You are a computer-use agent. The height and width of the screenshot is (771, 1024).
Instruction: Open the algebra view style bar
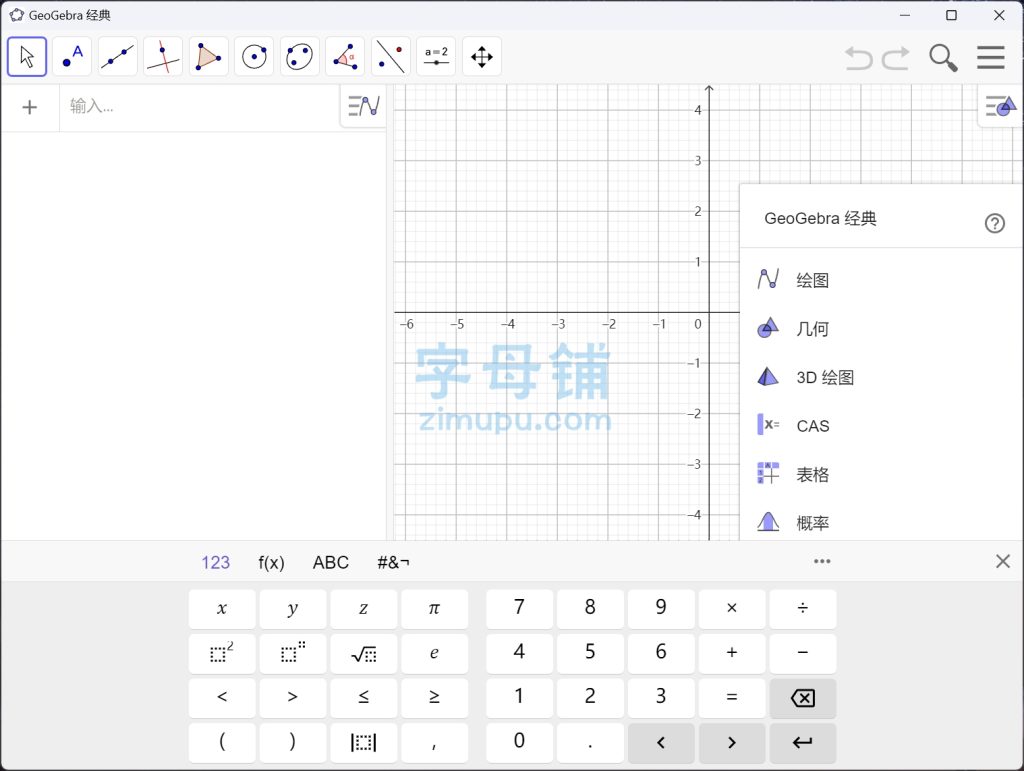coord(364,106)
